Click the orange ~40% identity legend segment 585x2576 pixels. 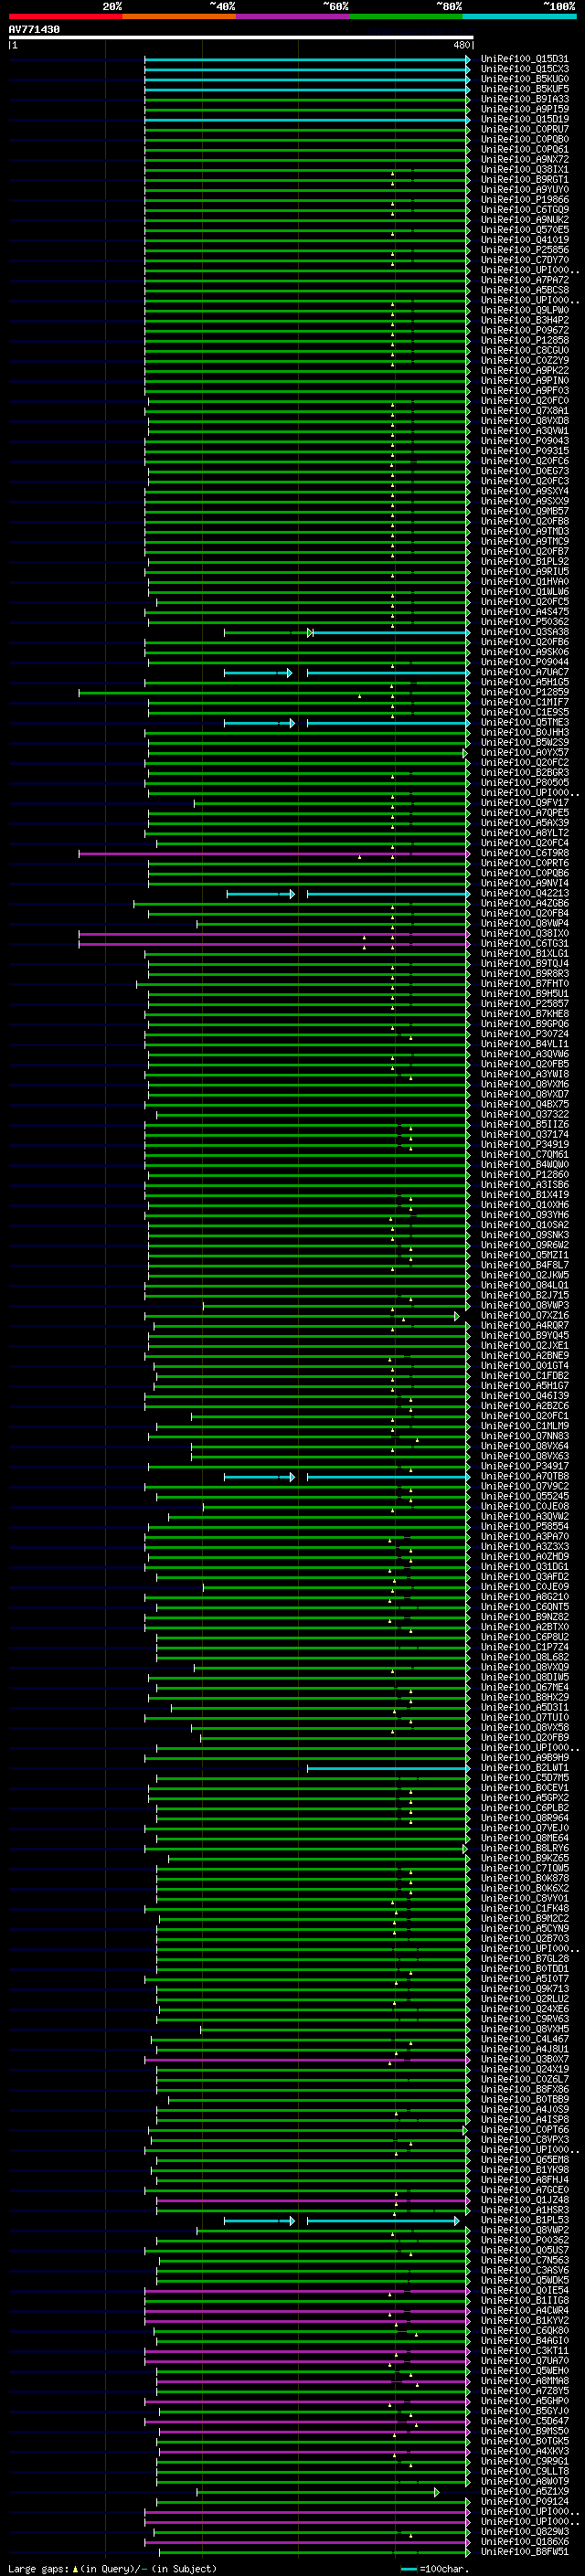tap(179, 16)
